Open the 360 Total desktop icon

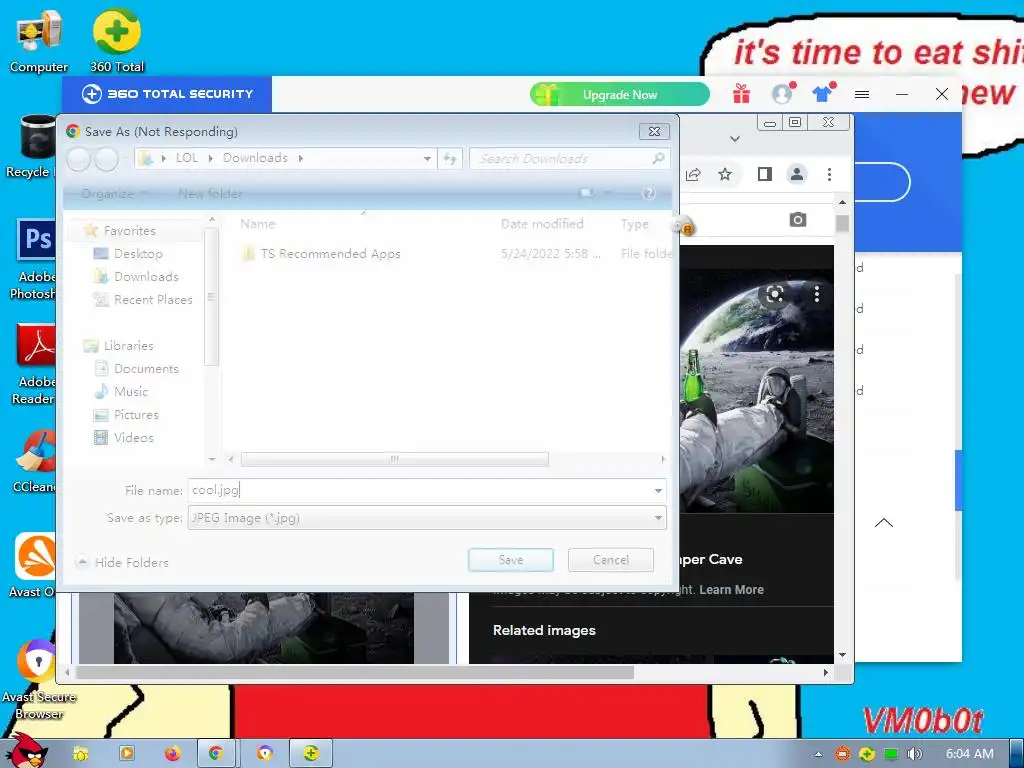tap(117, 40)
